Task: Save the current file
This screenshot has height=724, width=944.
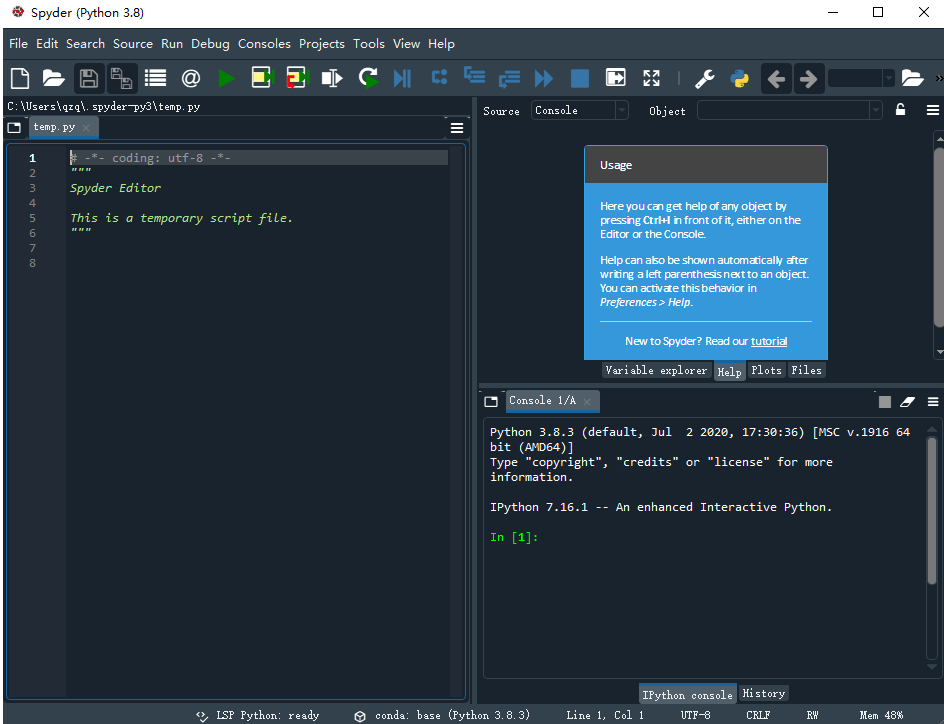Action: click(89, 78)
